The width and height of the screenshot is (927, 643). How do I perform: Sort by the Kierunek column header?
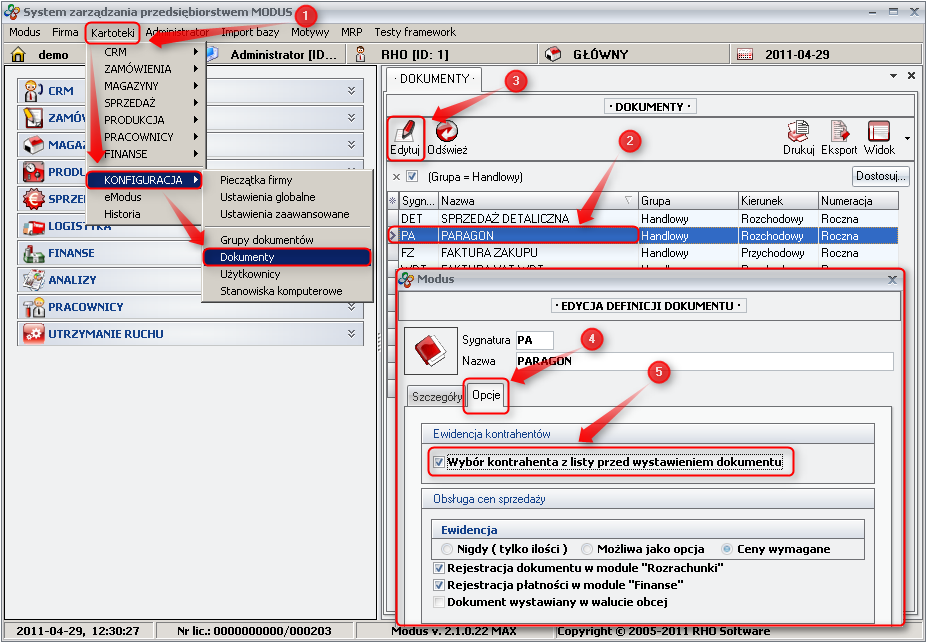pyautogui.click(x=778, y=201)
